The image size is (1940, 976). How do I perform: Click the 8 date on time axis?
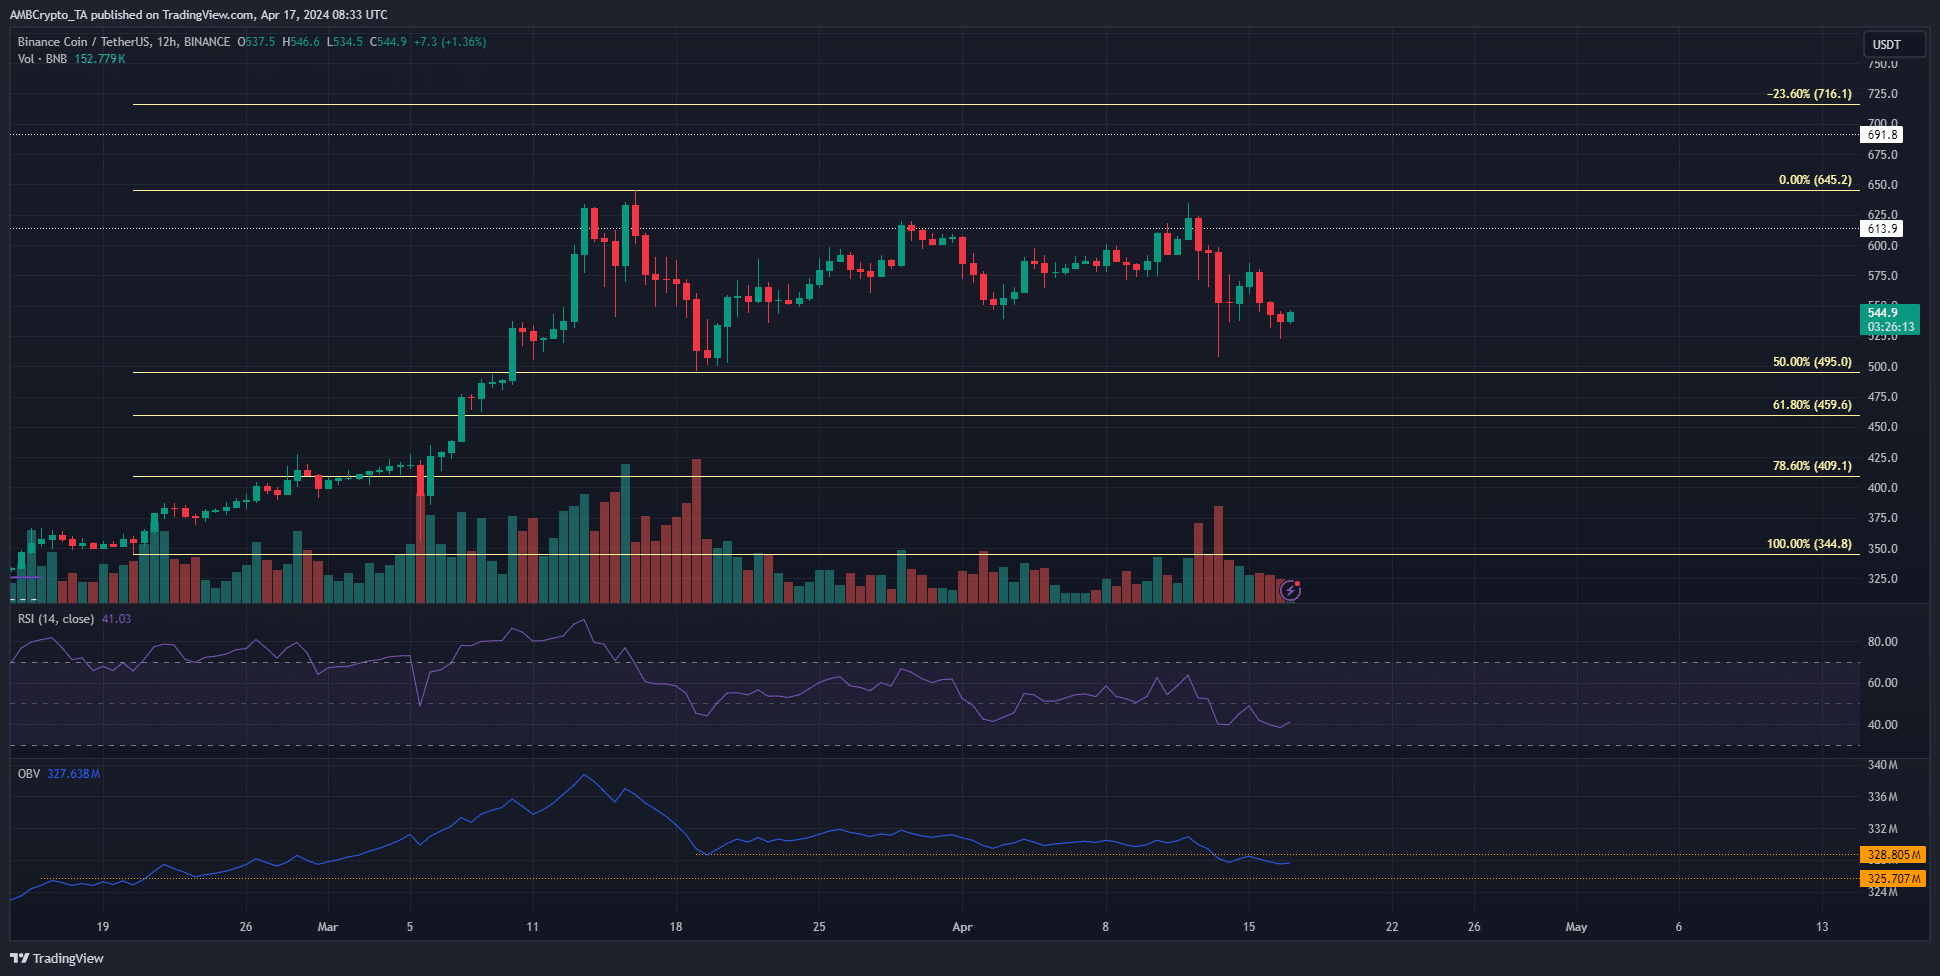1105,927
